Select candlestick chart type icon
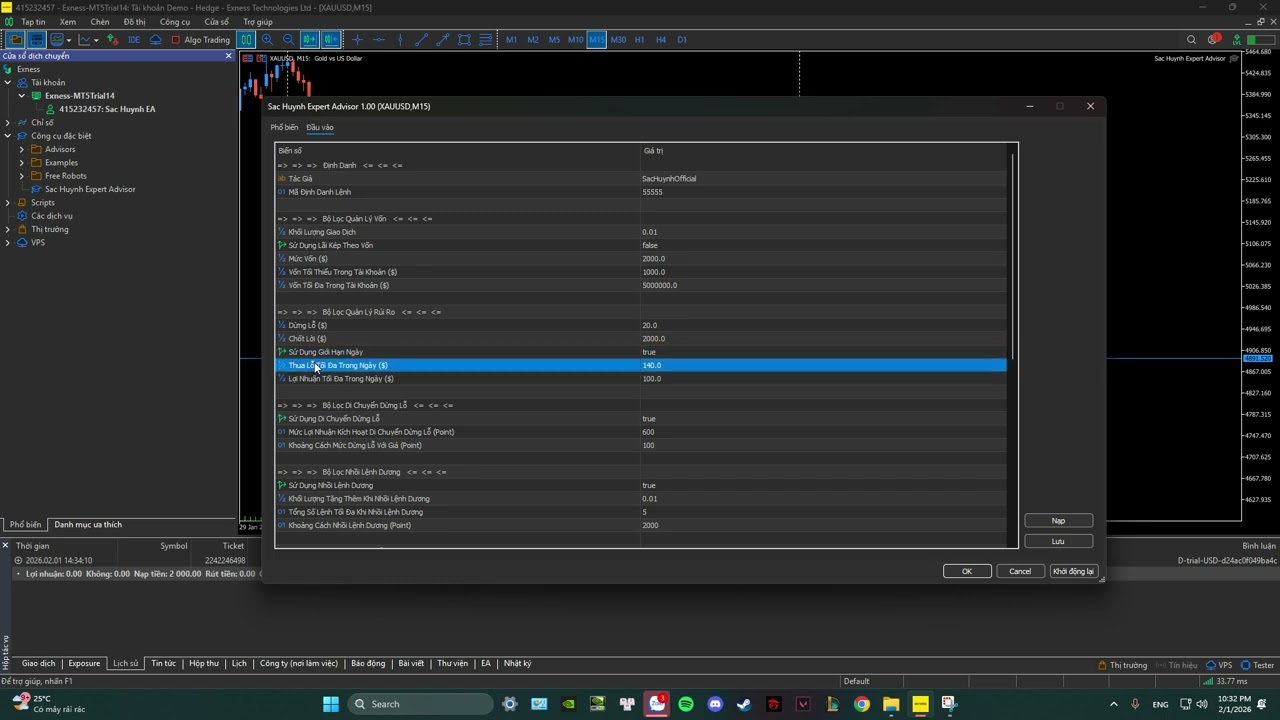Viewport: 1280px width, 720px height. click(x=246, y=40)
